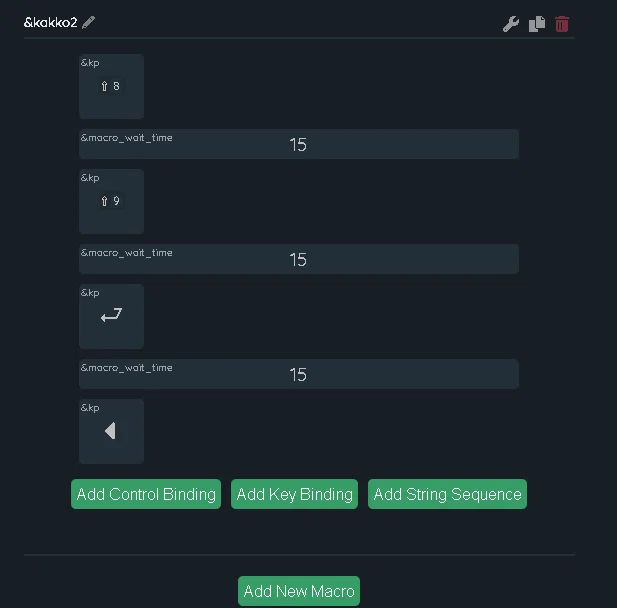617x608 pixels.
Task: Duplicate the &kakko2 macro via copy icon
Action: coord(537,24)
